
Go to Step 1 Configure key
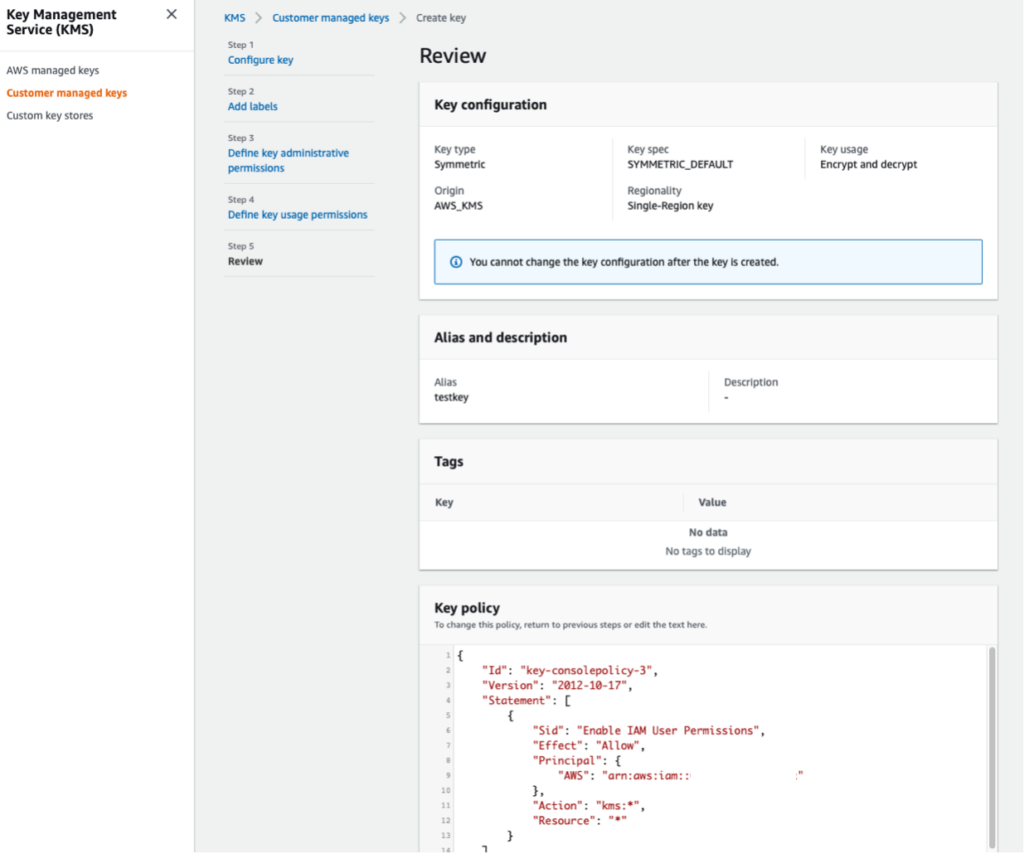click(260, 59)
